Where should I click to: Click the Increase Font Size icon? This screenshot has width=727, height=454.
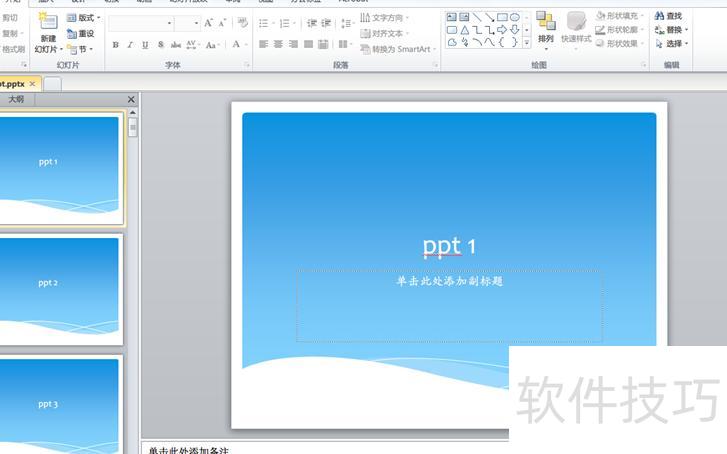click(208, 23)
